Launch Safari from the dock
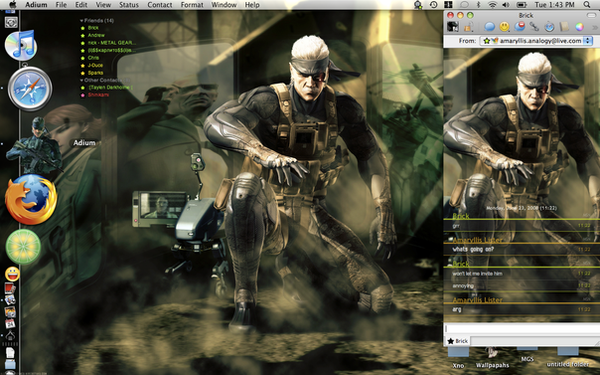Viewport: 600px width, 375px height. point(30,88)
